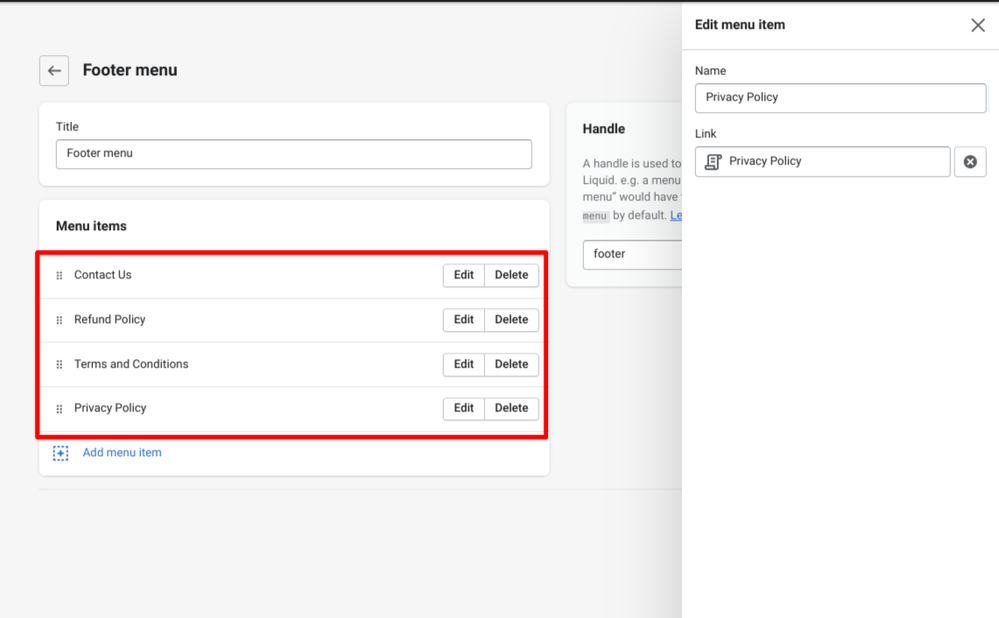Screen dimensions: 999x618
Task: Edit the Contact Us menu item
Action: pos(464,275)
